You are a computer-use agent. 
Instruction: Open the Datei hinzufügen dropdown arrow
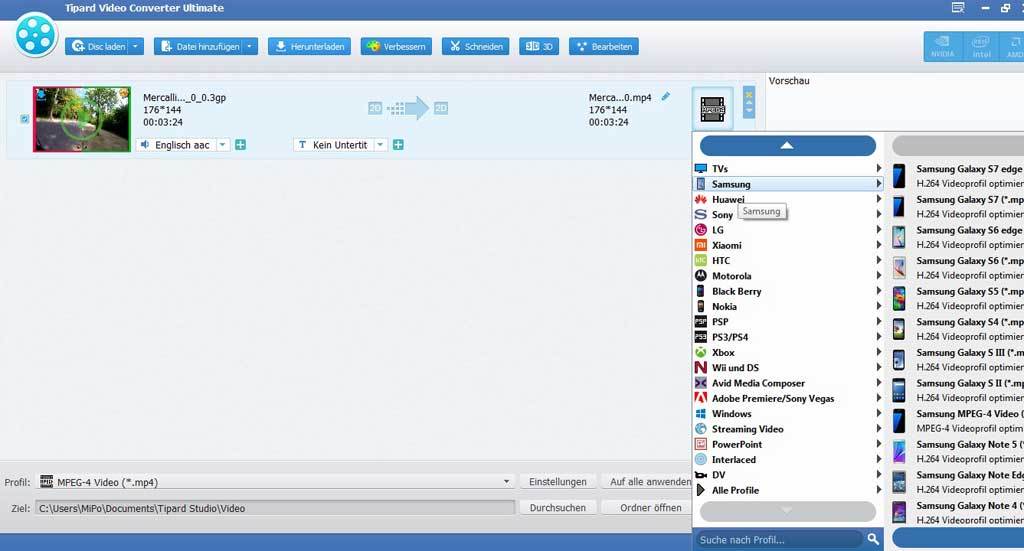[x=250, y=46]
